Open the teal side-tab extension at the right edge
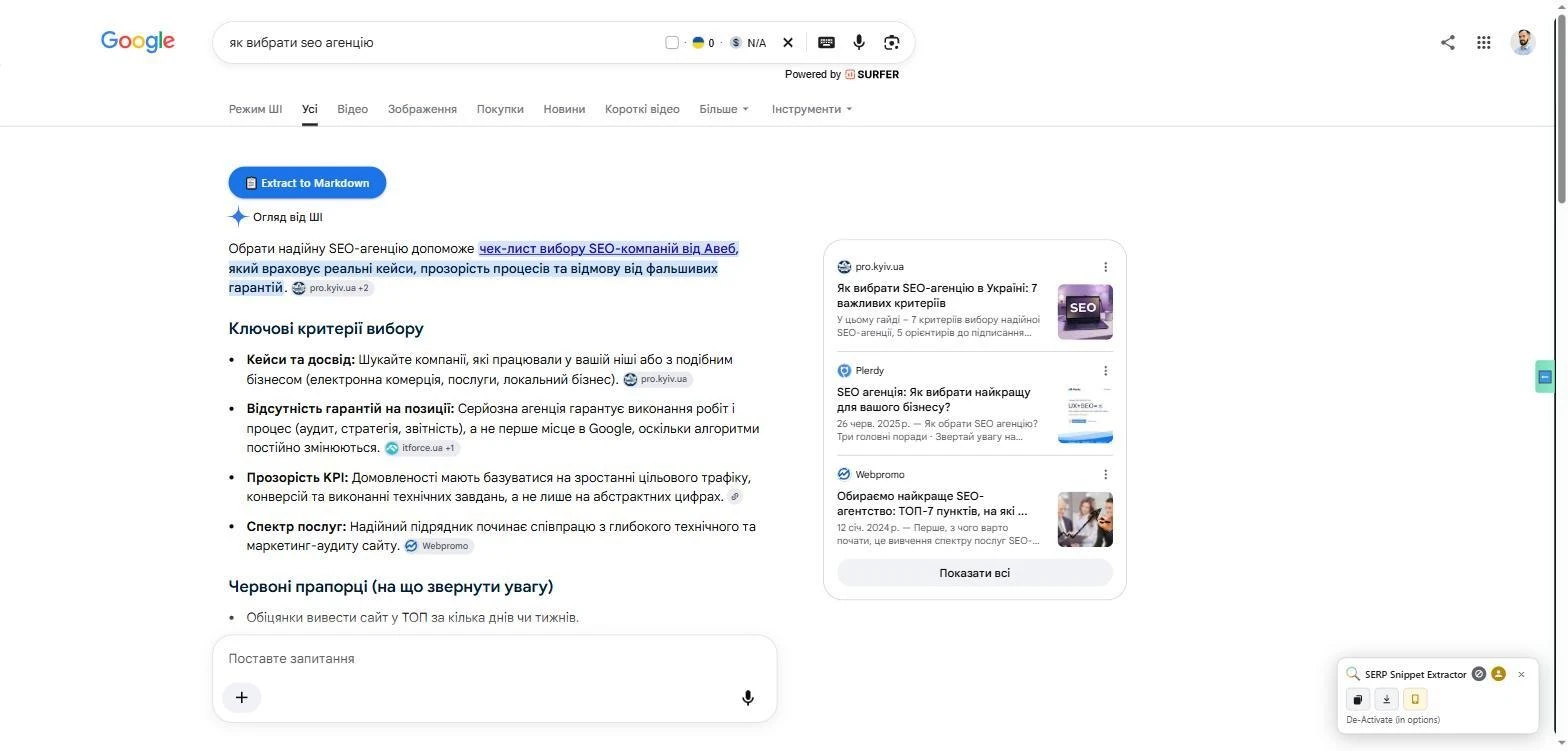1568x751 pixels. click(1545, 377)
